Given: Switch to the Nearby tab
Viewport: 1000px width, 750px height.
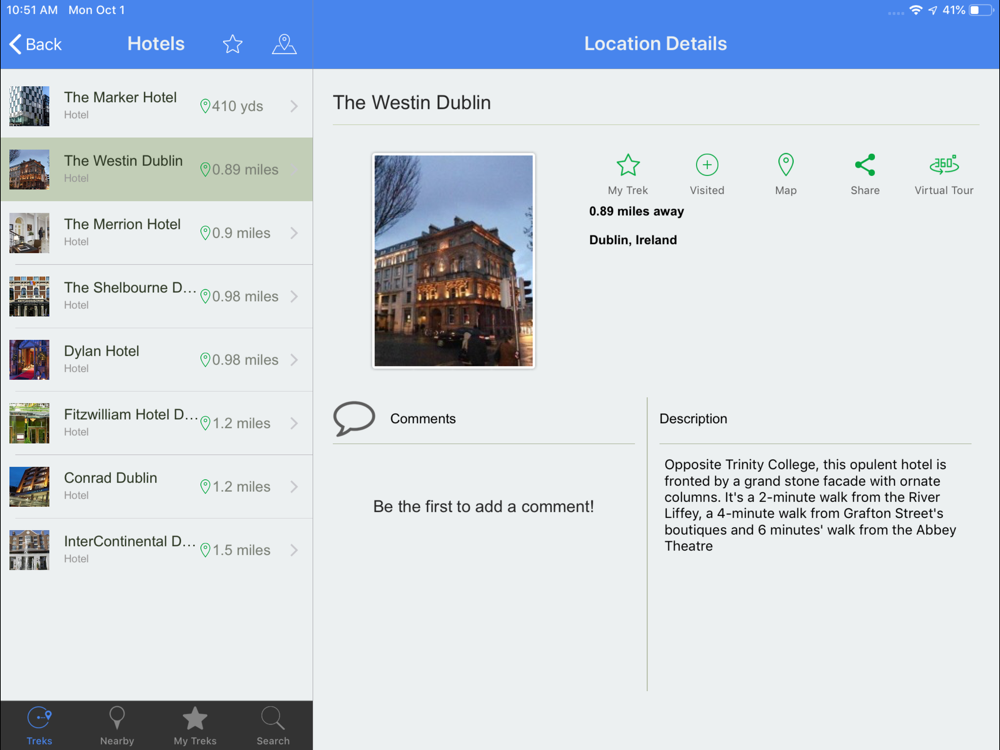Looking at the screenshot, I should coord(117,726).
